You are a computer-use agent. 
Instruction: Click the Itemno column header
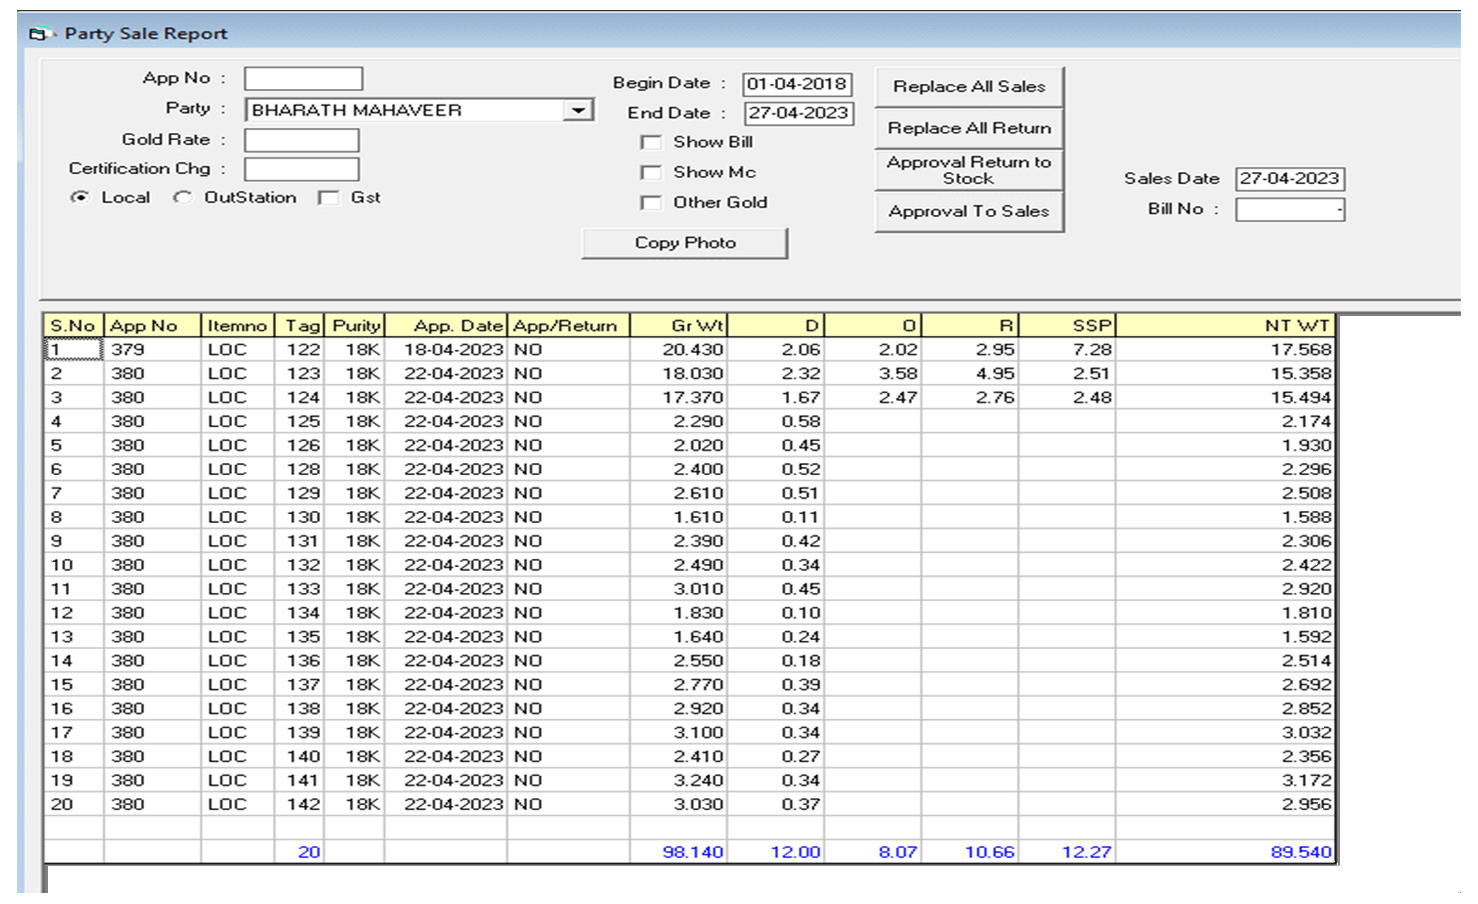tap(237, 326)
